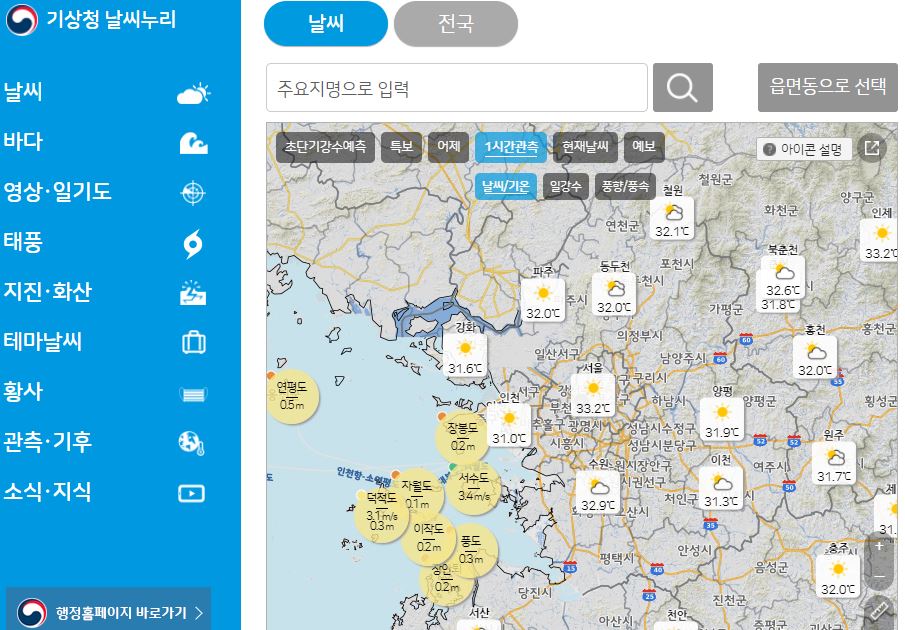Open the 관측·기후 globe thermometer icon
The height and width of the screenshot is (630, 905).
[192, 443]
